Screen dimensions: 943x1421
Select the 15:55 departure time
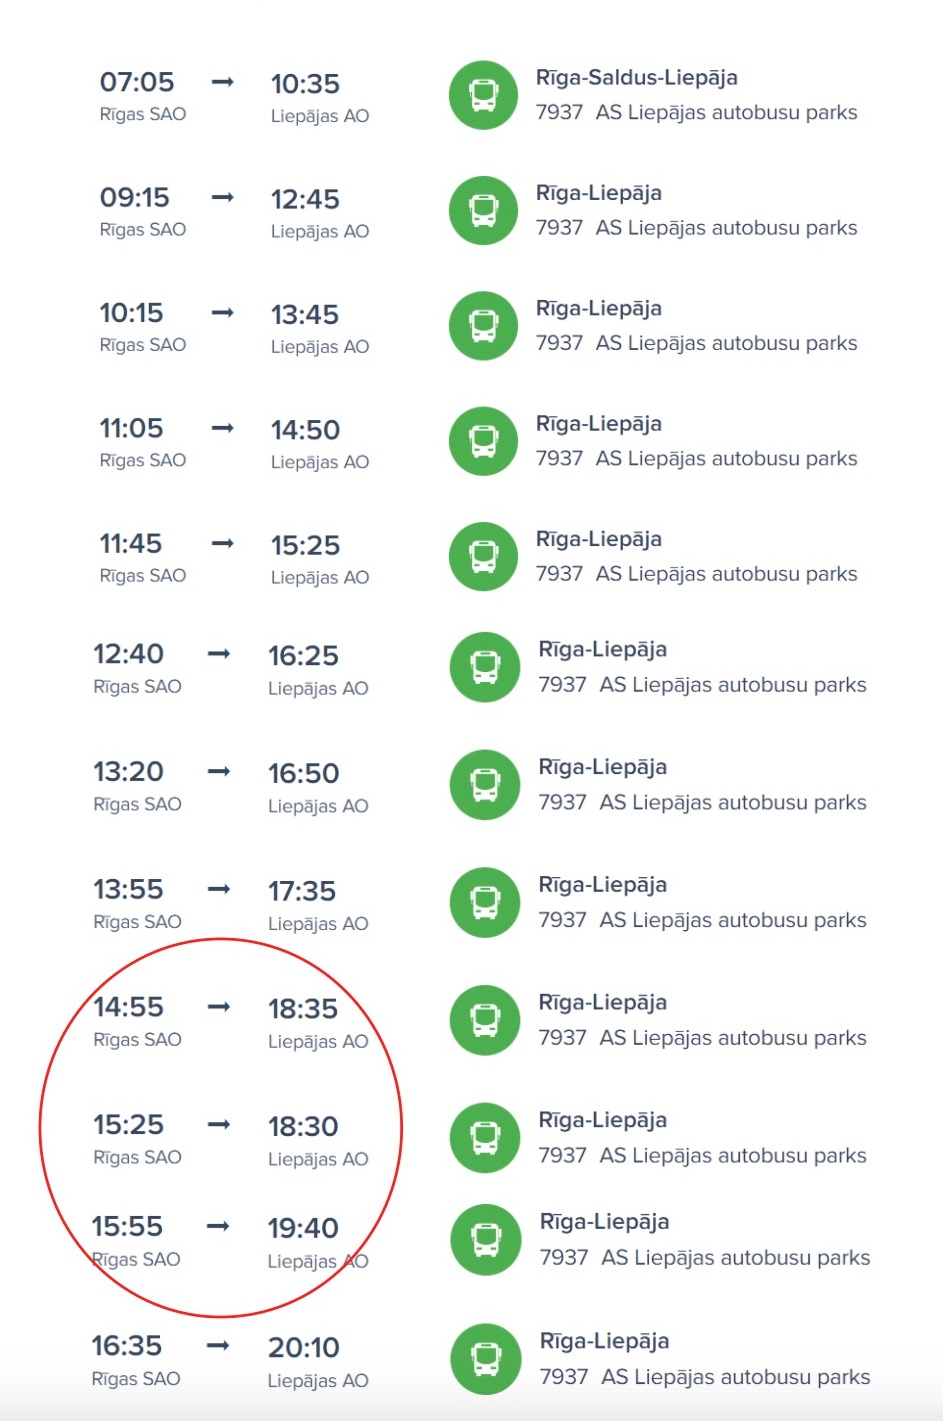tap(127, 1227)
